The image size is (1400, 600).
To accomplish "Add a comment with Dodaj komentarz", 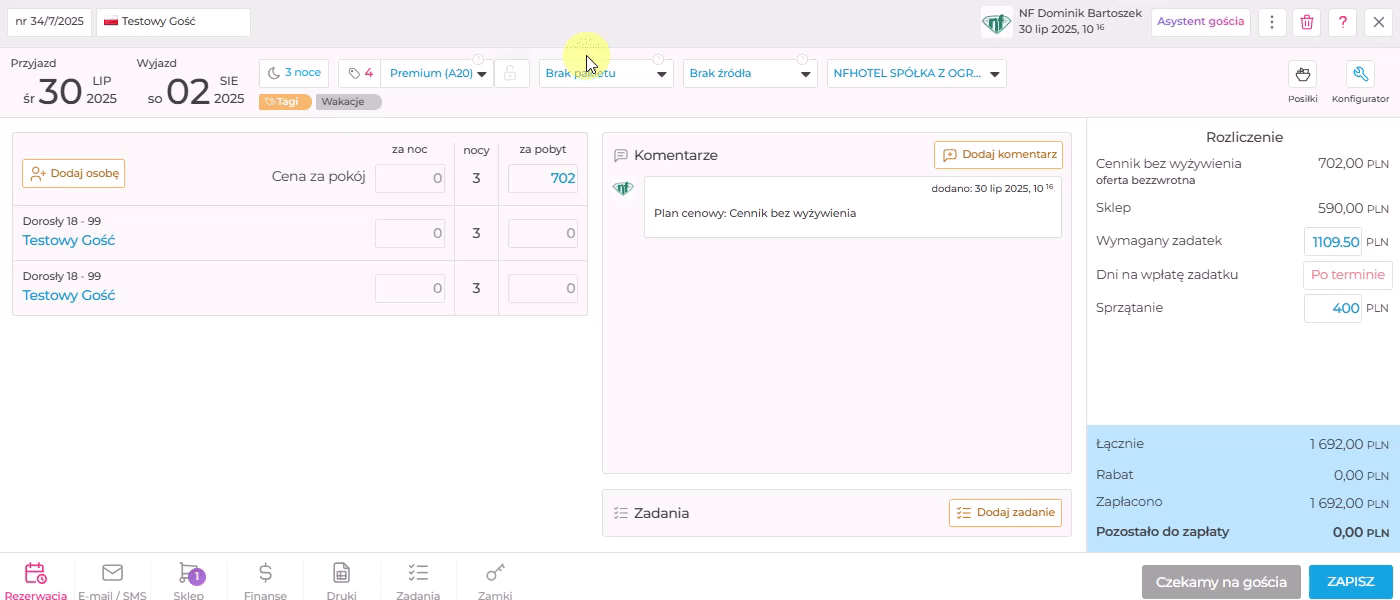I will tap(999, 155).
